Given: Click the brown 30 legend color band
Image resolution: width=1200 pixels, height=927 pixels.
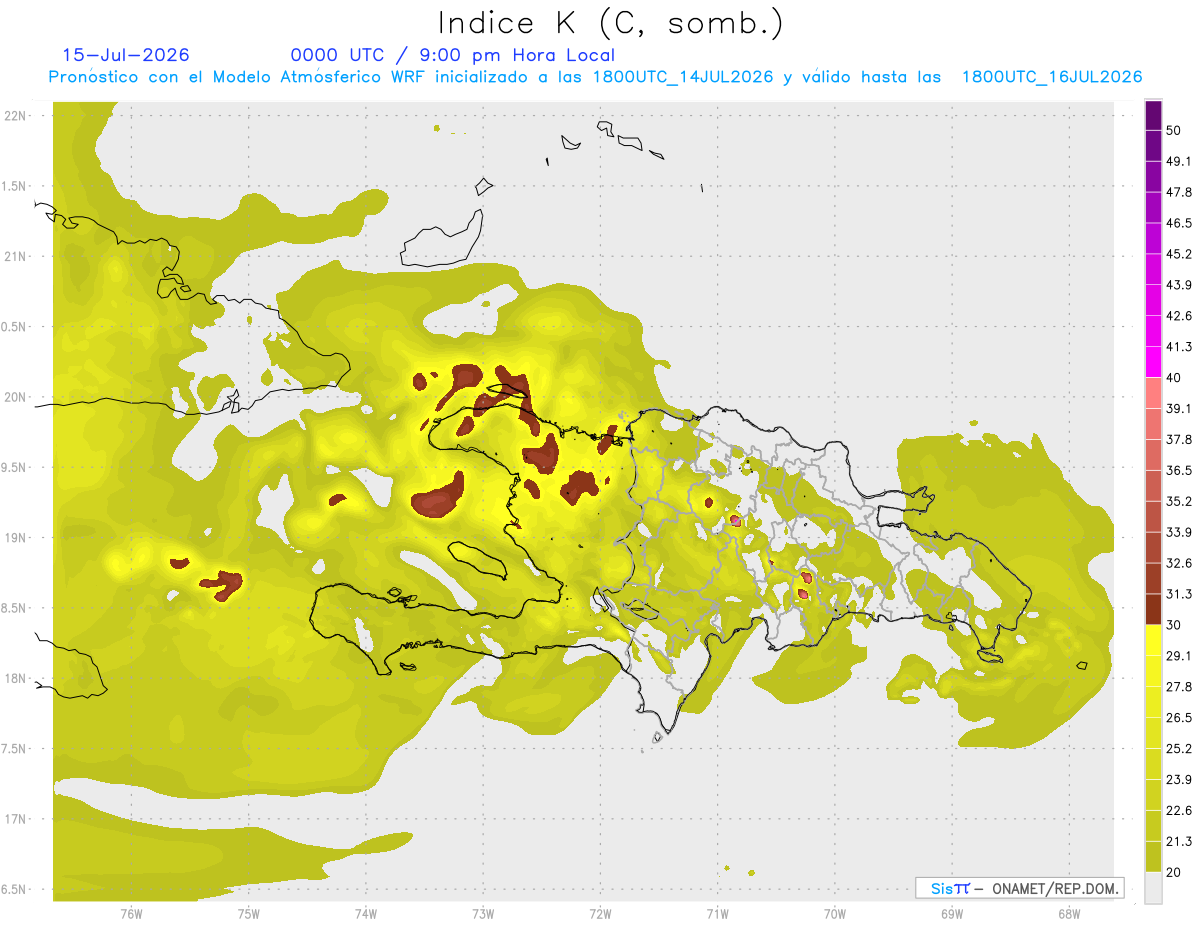Looking at the screenshot, I should click(1153, 609).
